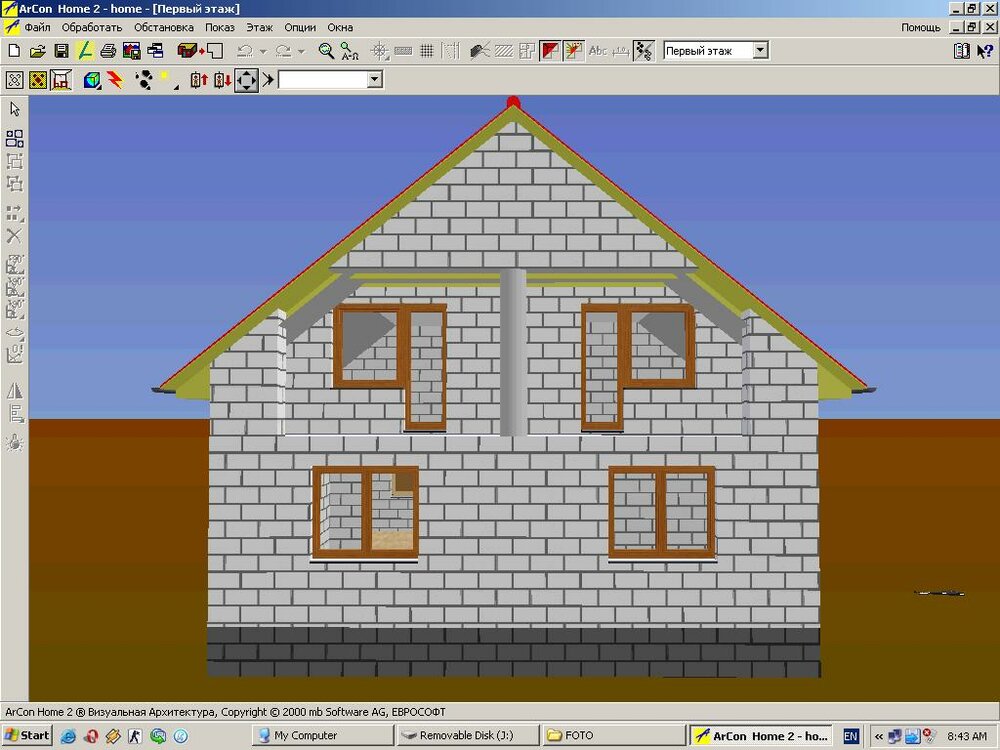The height and width of the screenshot is (750, 1000).
Task: Toggle the four-arrow navigation mode button
Action: point(246,80)
